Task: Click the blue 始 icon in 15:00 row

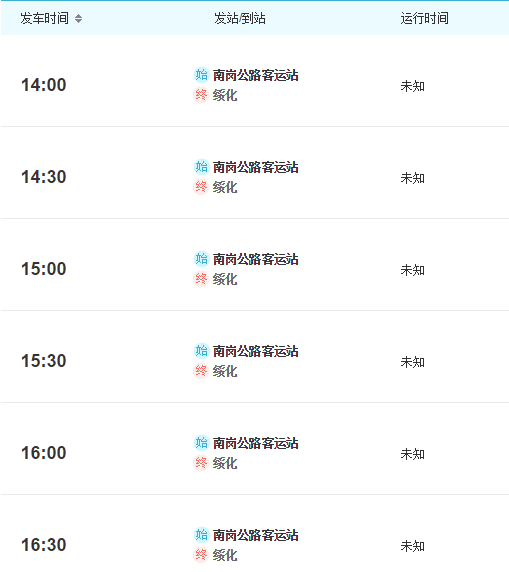Action: point(201,259)
